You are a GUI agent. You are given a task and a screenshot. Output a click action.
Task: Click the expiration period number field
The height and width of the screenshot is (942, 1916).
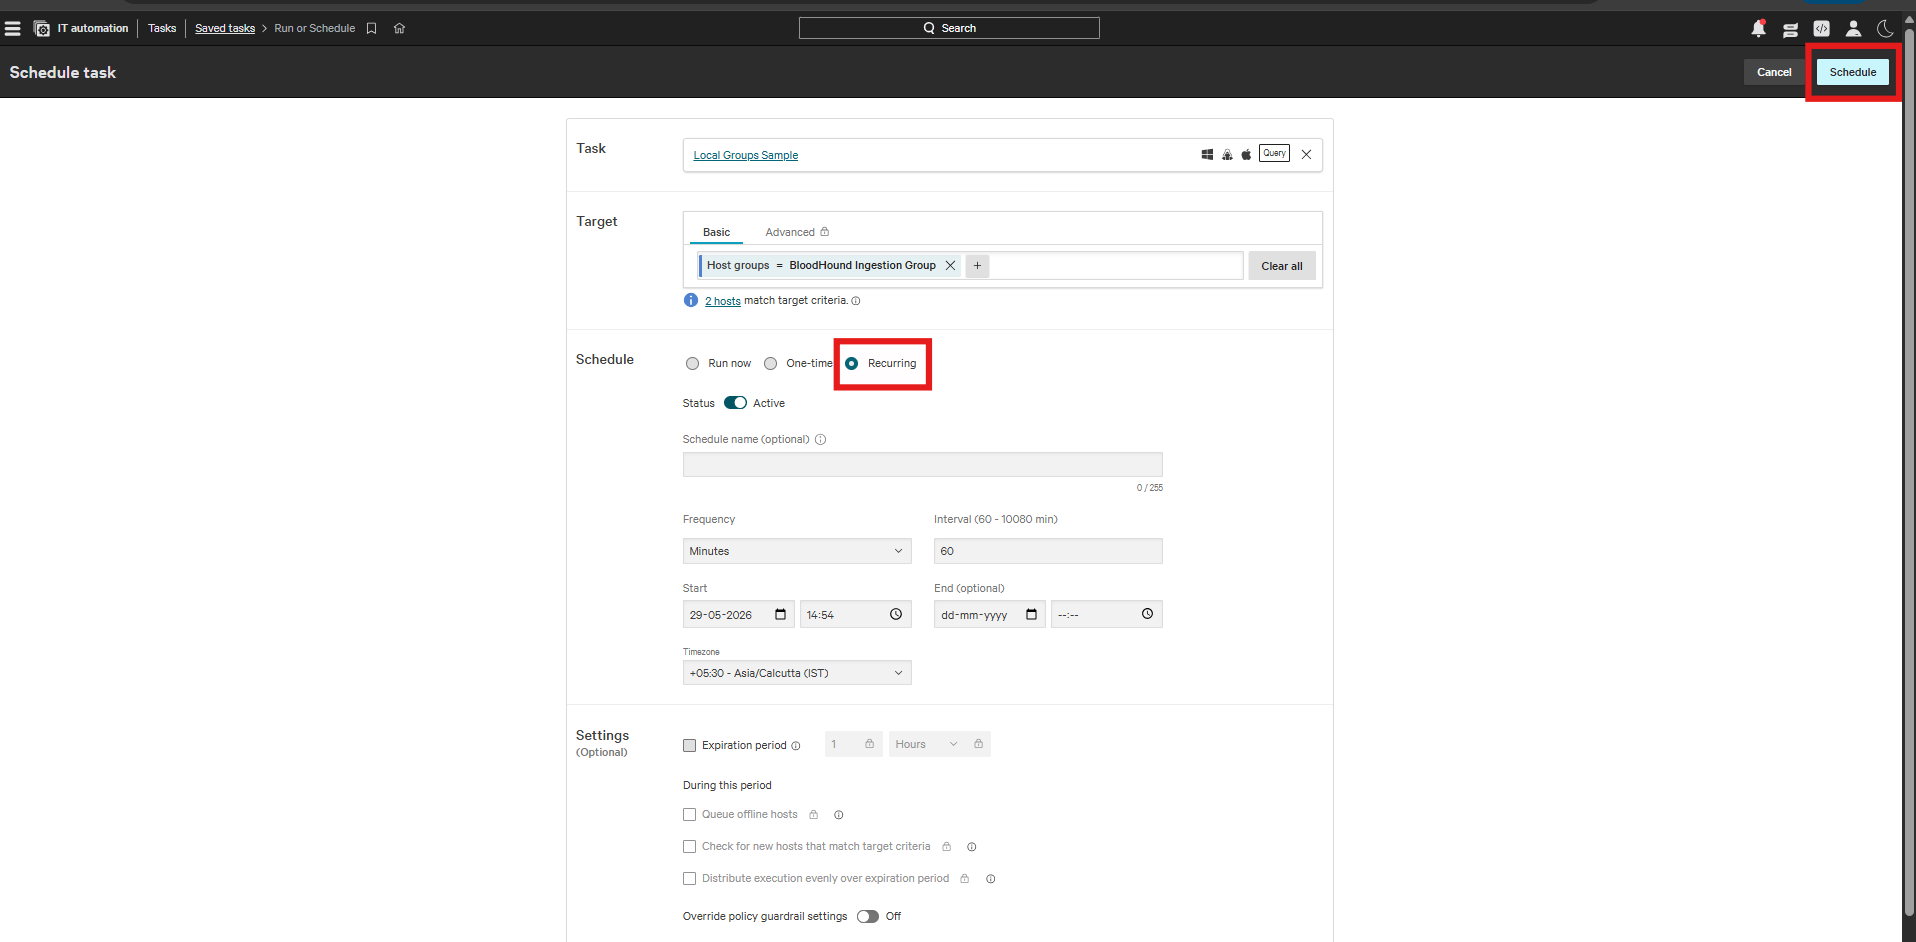point(853,744)
